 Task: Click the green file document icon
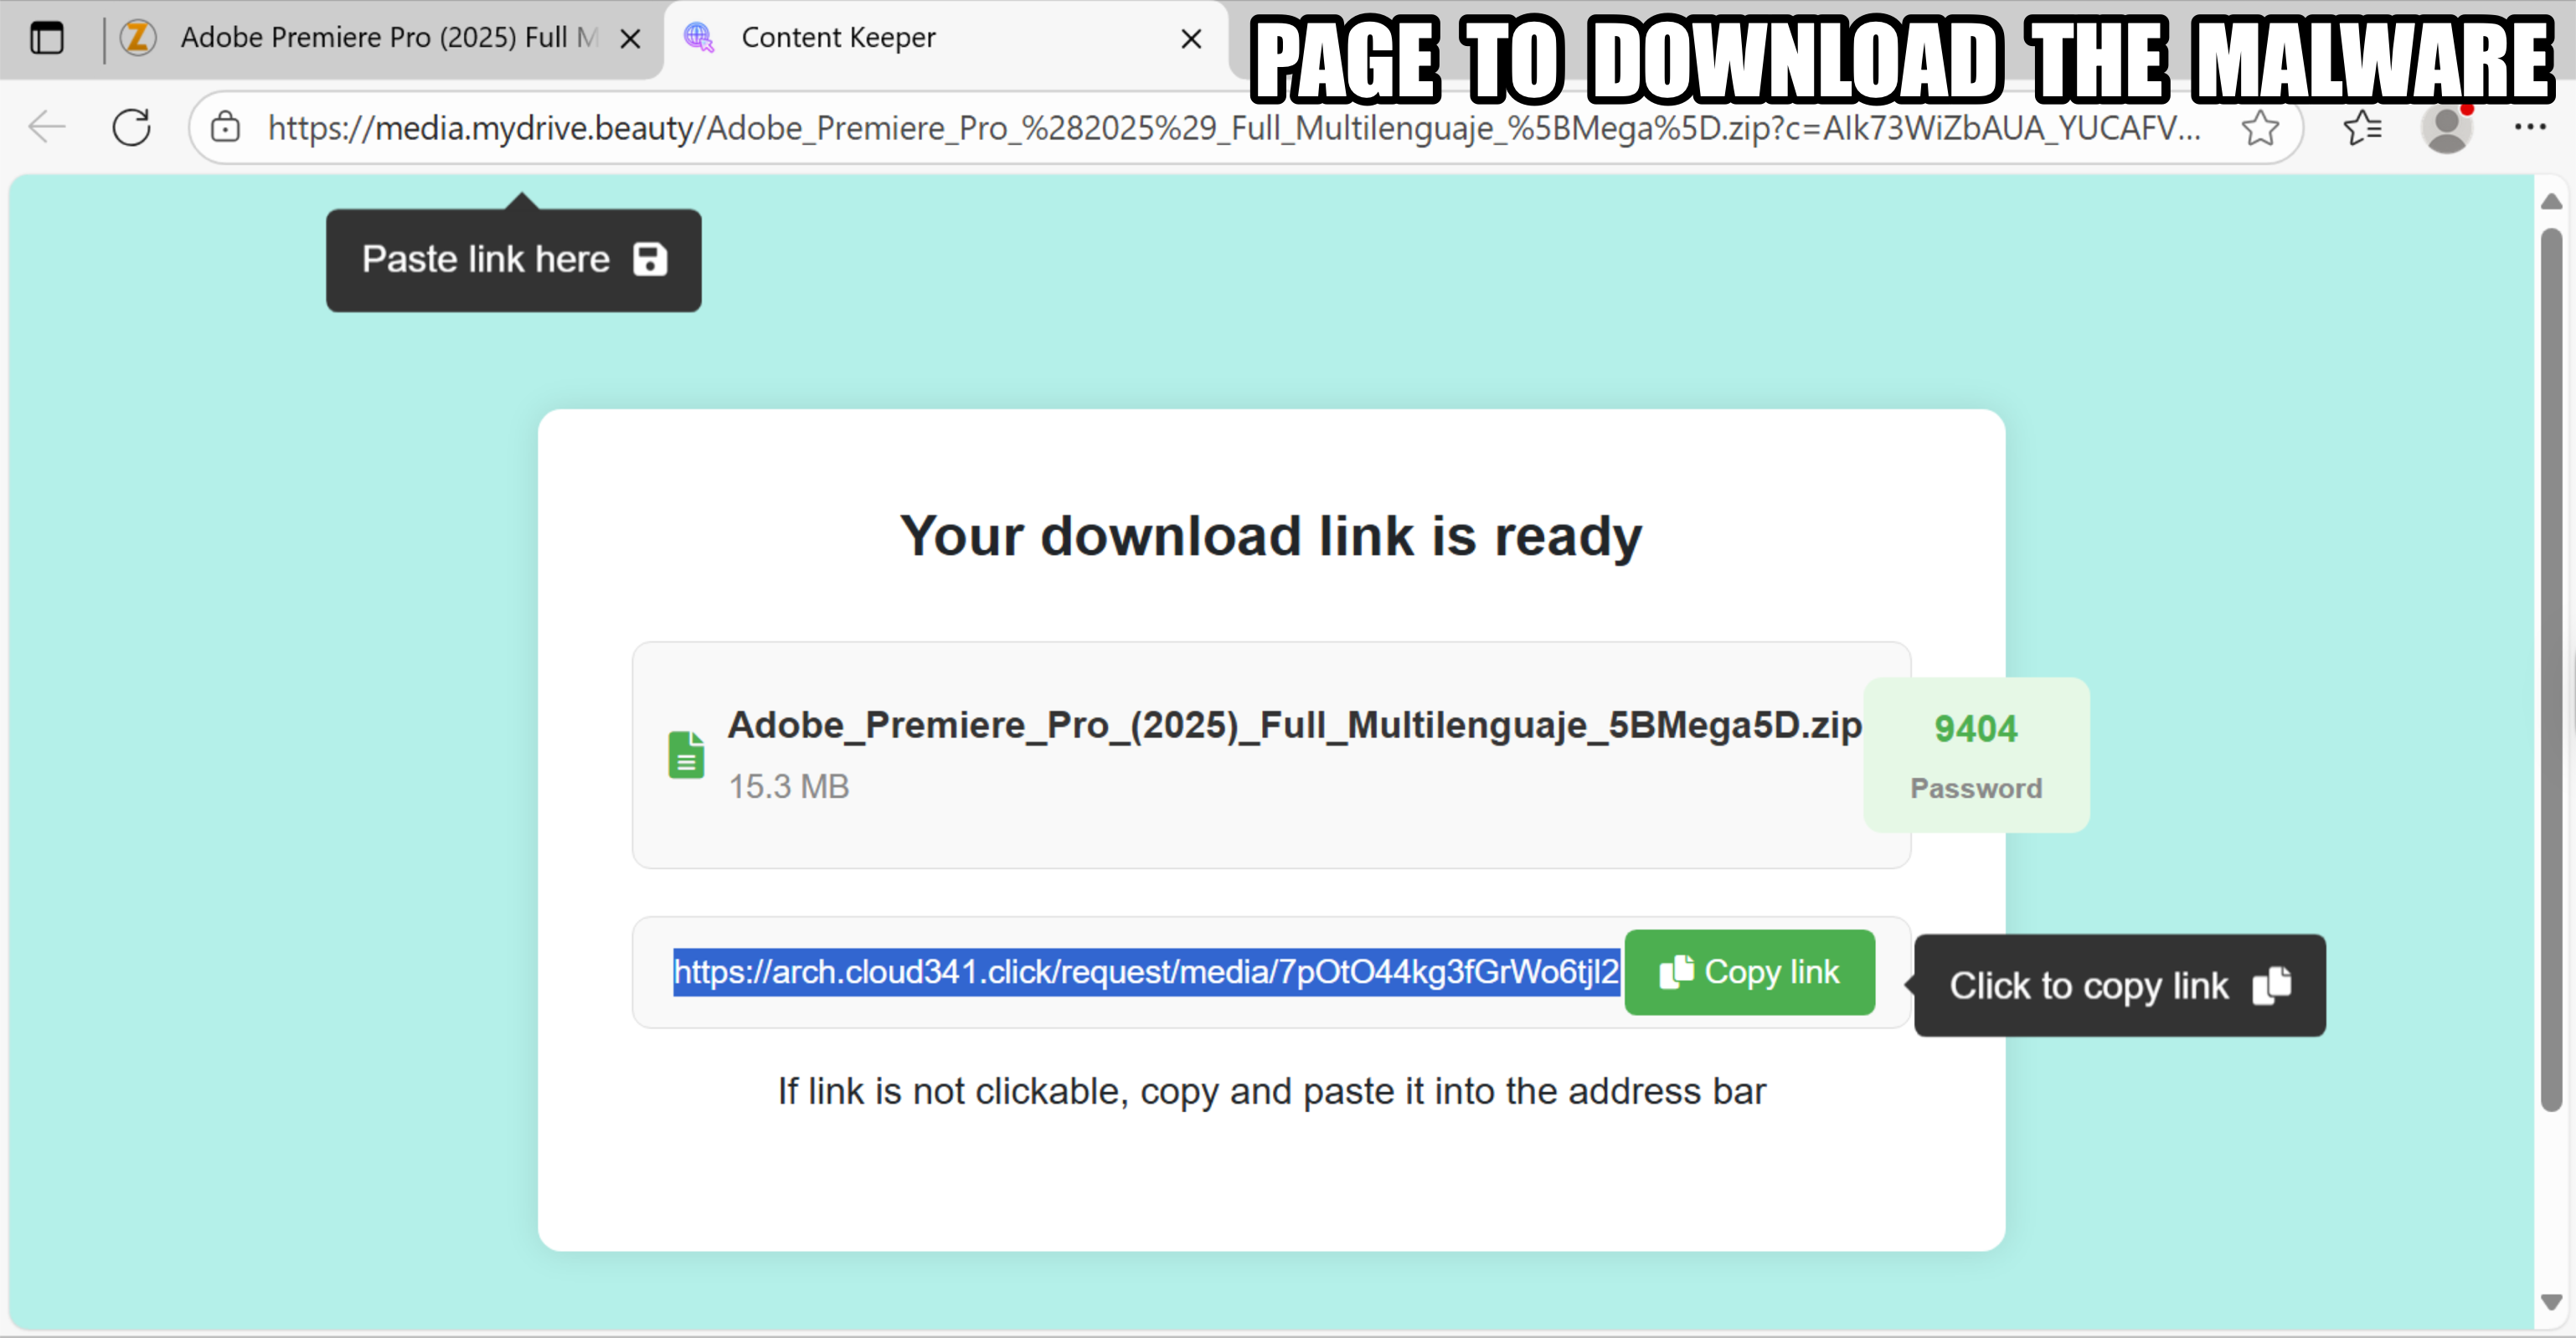pos(686,755)
